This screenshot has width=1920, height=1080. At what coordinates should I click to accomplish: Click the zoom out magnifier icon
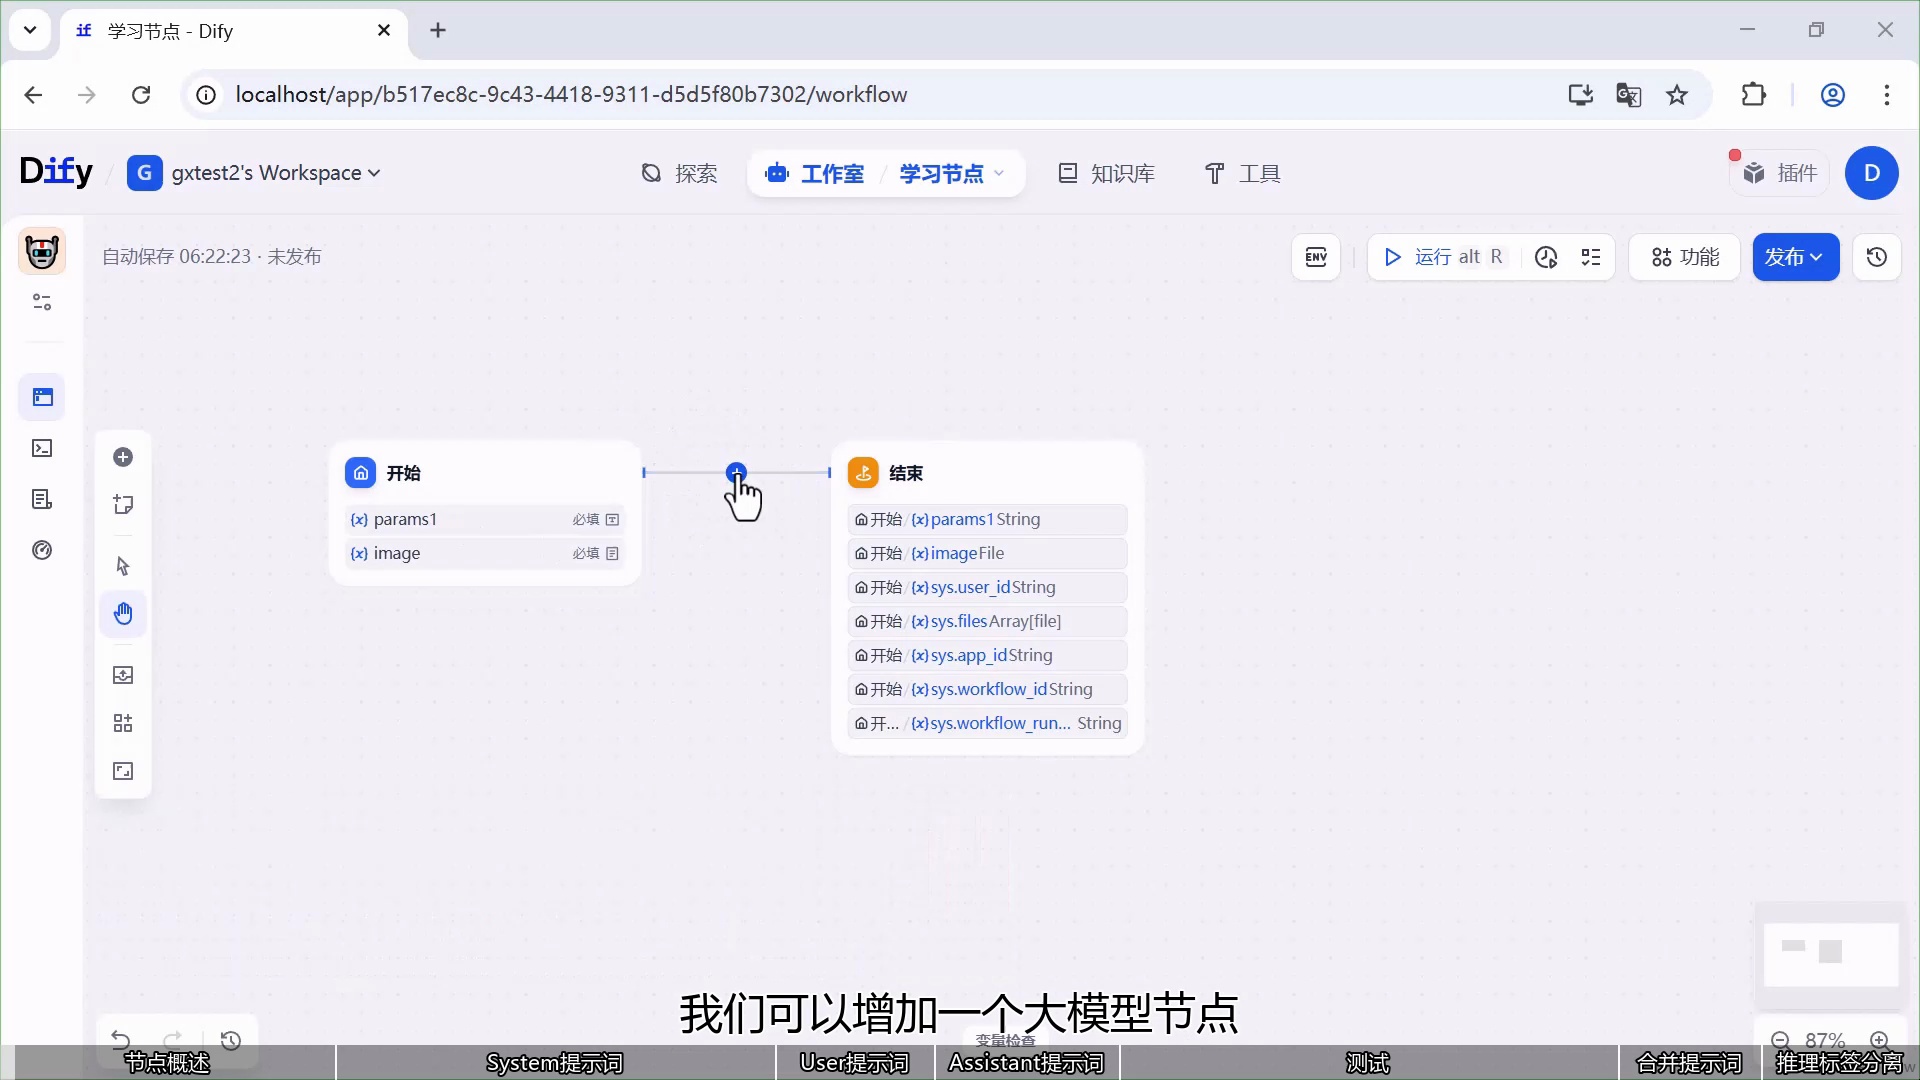tap(1780, 1040)
